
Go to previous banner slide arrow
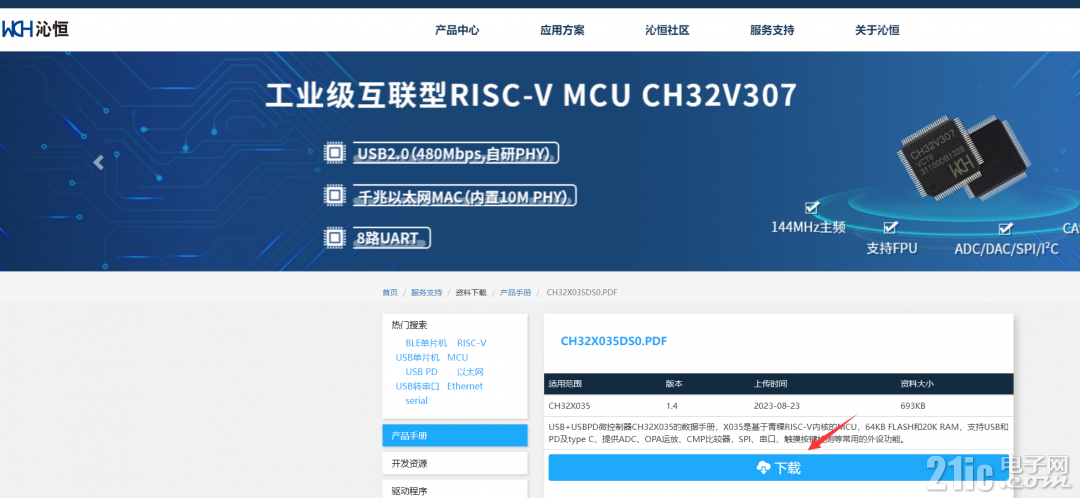tap(98, 163)
